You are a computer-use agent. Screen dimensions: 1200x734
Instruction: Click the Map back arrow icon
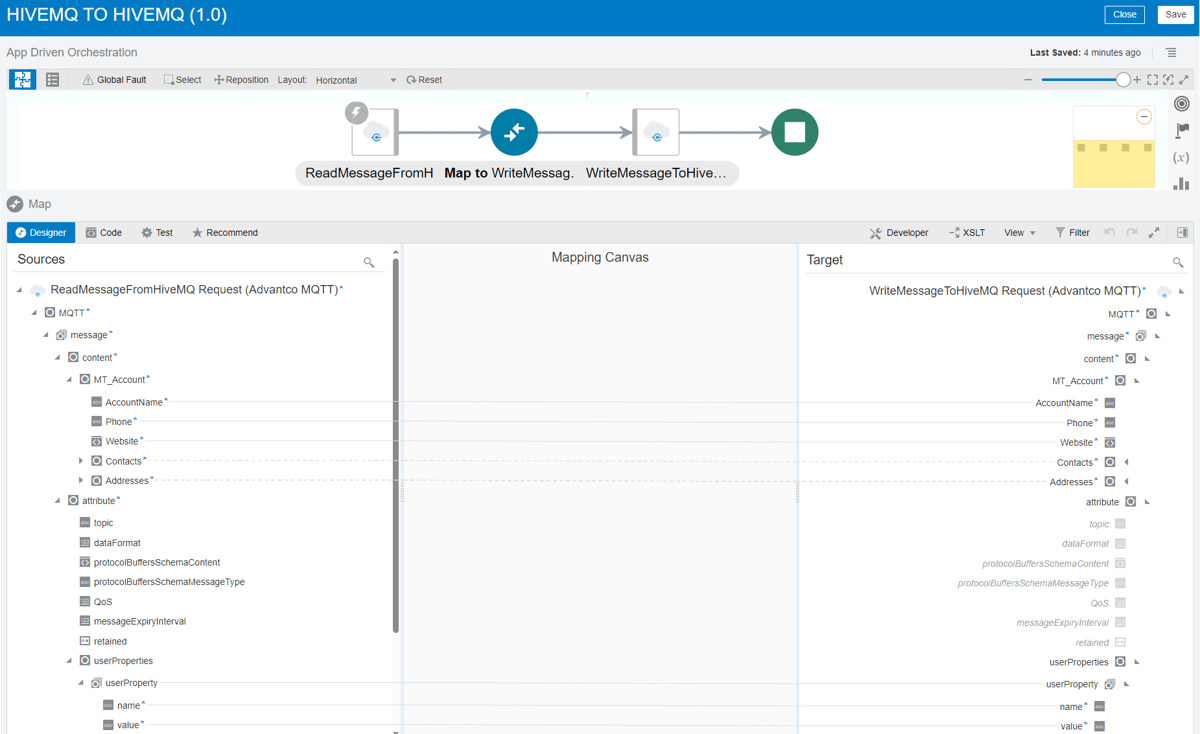tap(15, 204)
